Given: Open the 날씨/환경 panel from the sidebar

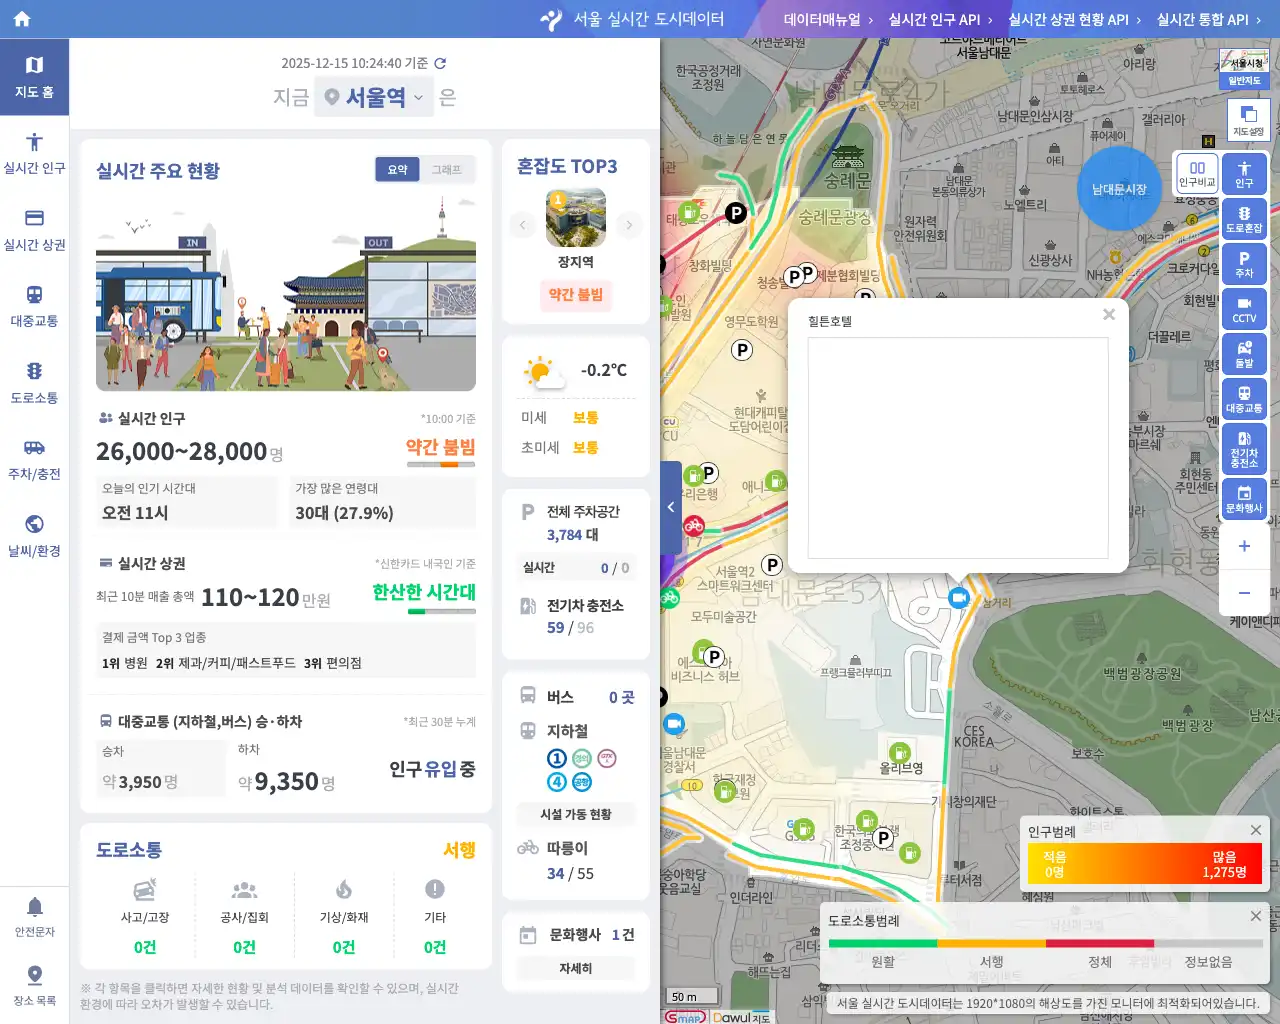Looking at the screenshot, I should (x=35, y=531).
